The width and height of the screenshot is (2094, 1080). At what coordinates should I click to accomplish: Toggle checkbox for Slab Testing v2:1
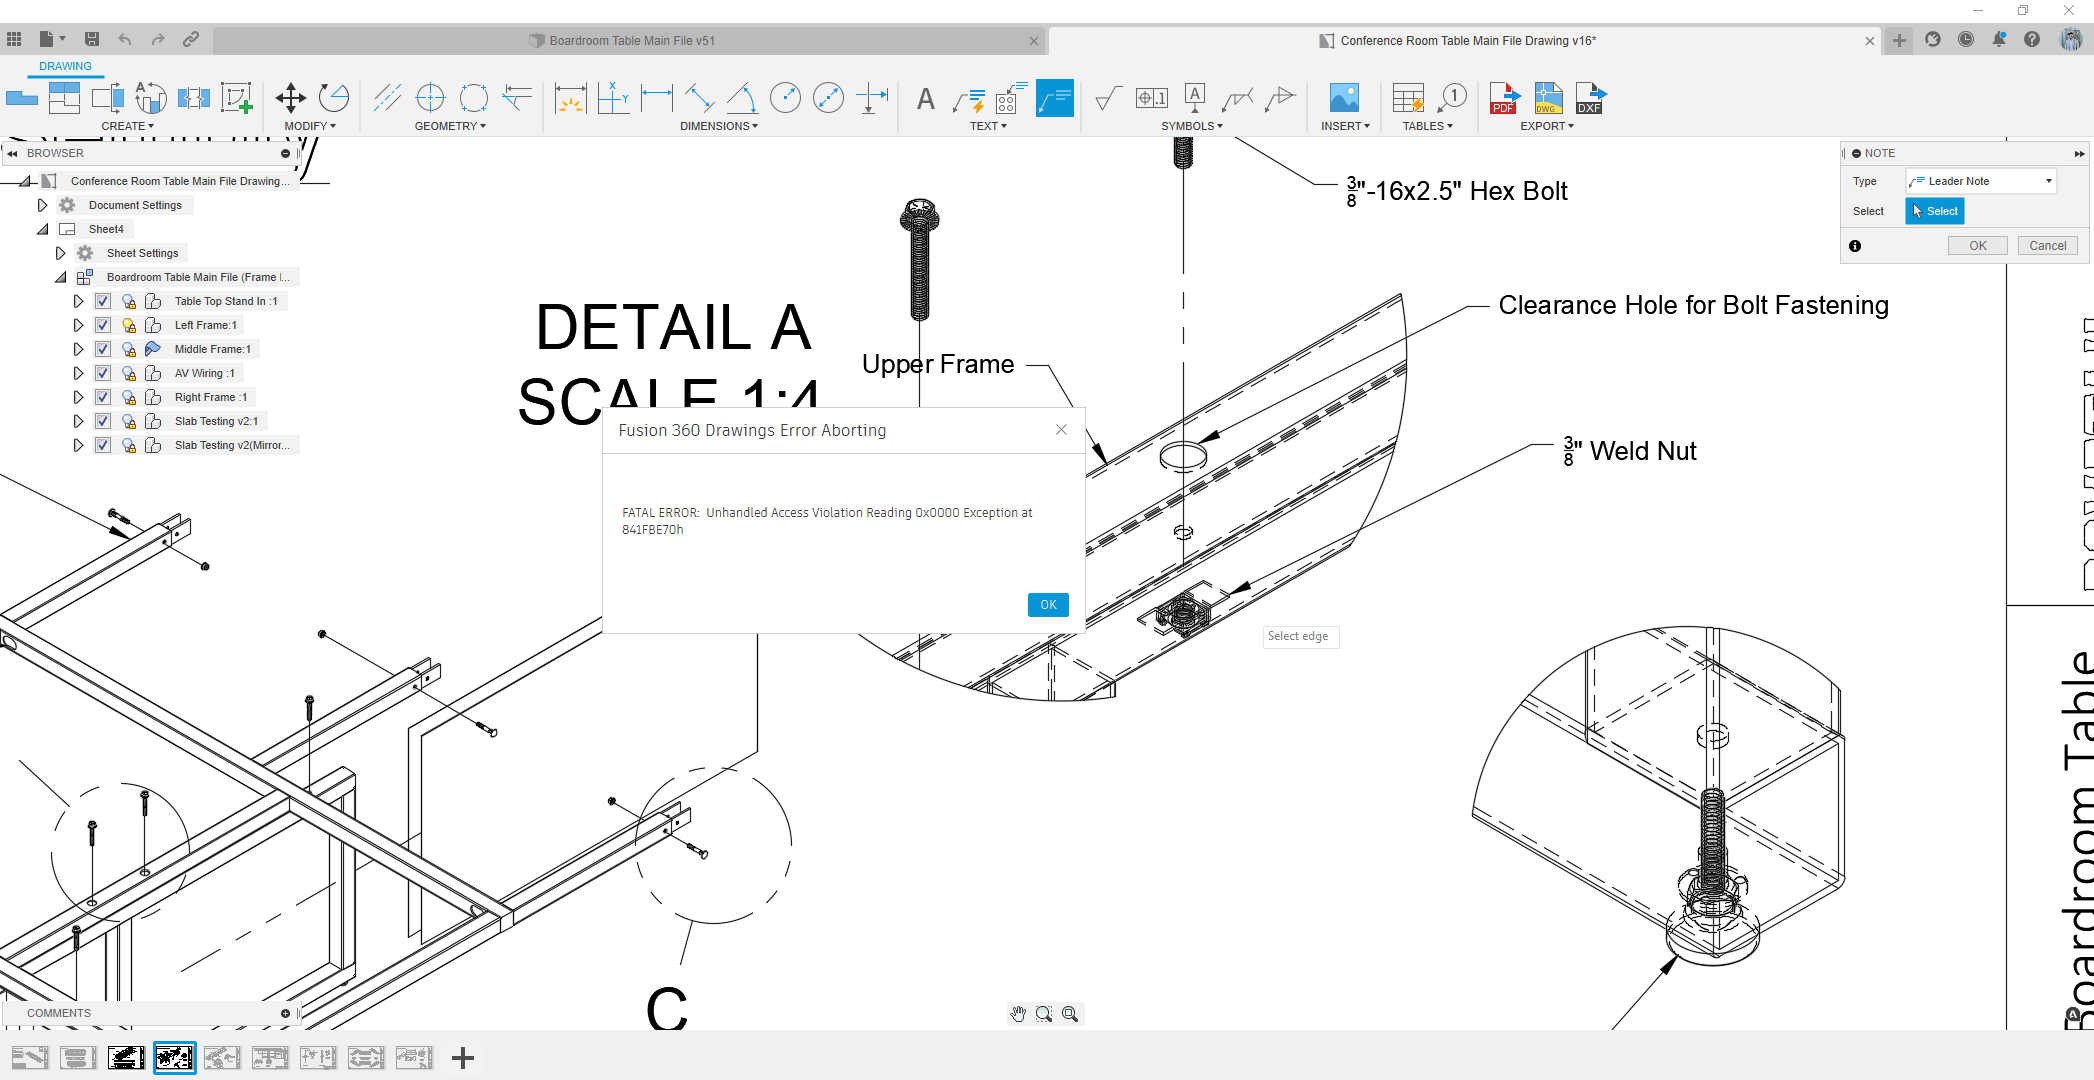(102, 421)
